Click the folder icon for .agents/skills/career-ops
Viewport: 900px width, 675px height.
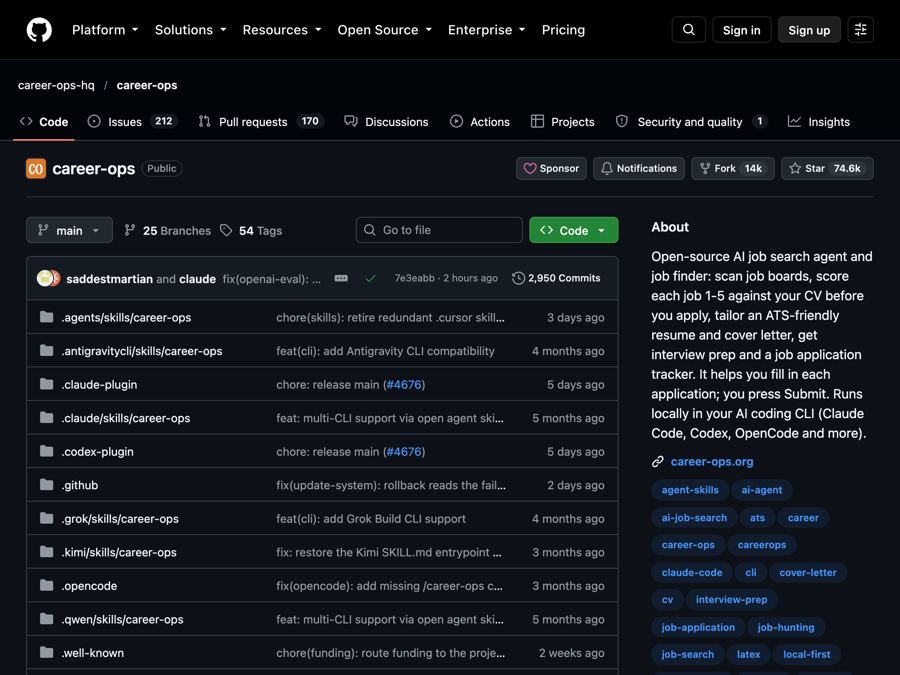46,317
